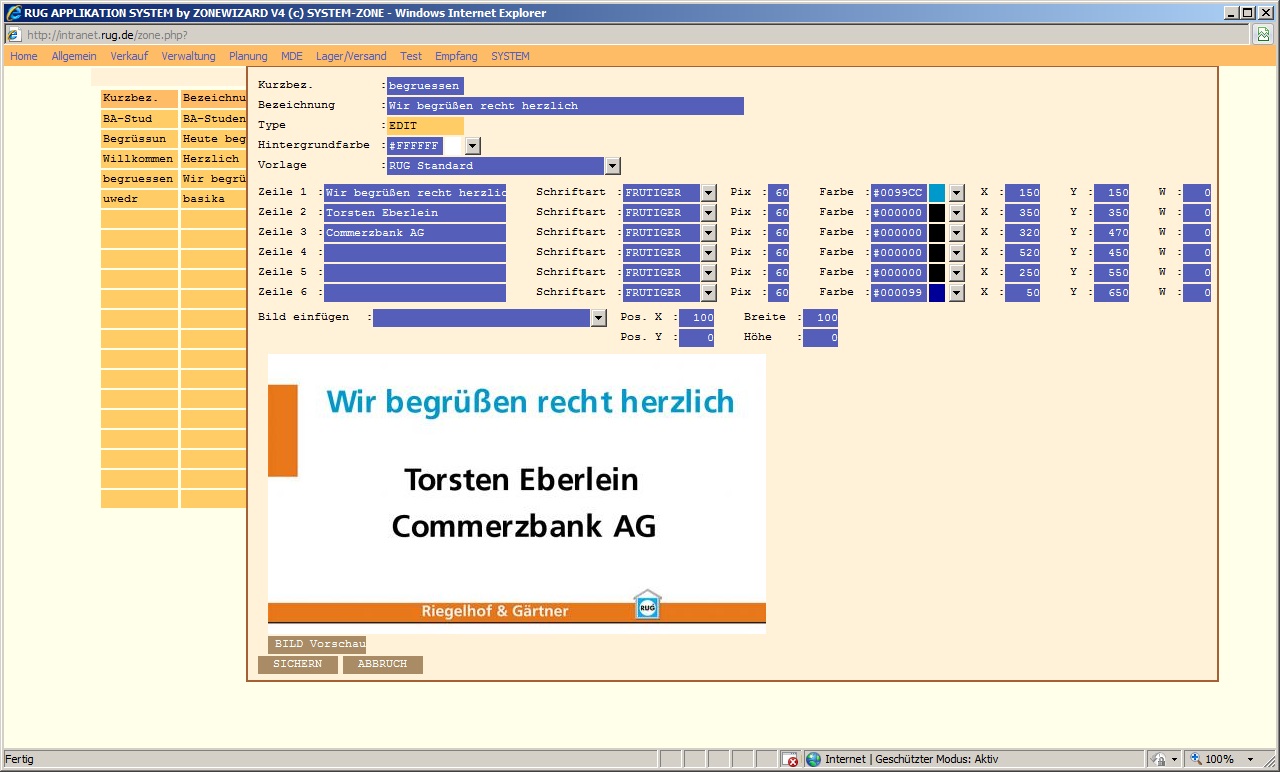Click the Hintergrundfarbe #FFFFFF field
The width and height of the screenshot is (1280, 772).
[x=415, y=146]
